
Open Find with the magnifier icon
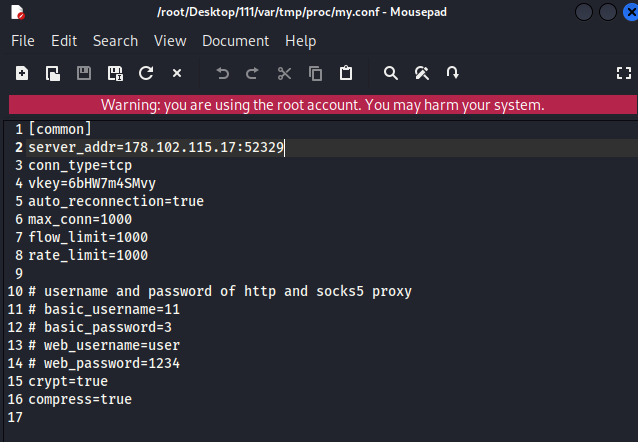point(391,73)
